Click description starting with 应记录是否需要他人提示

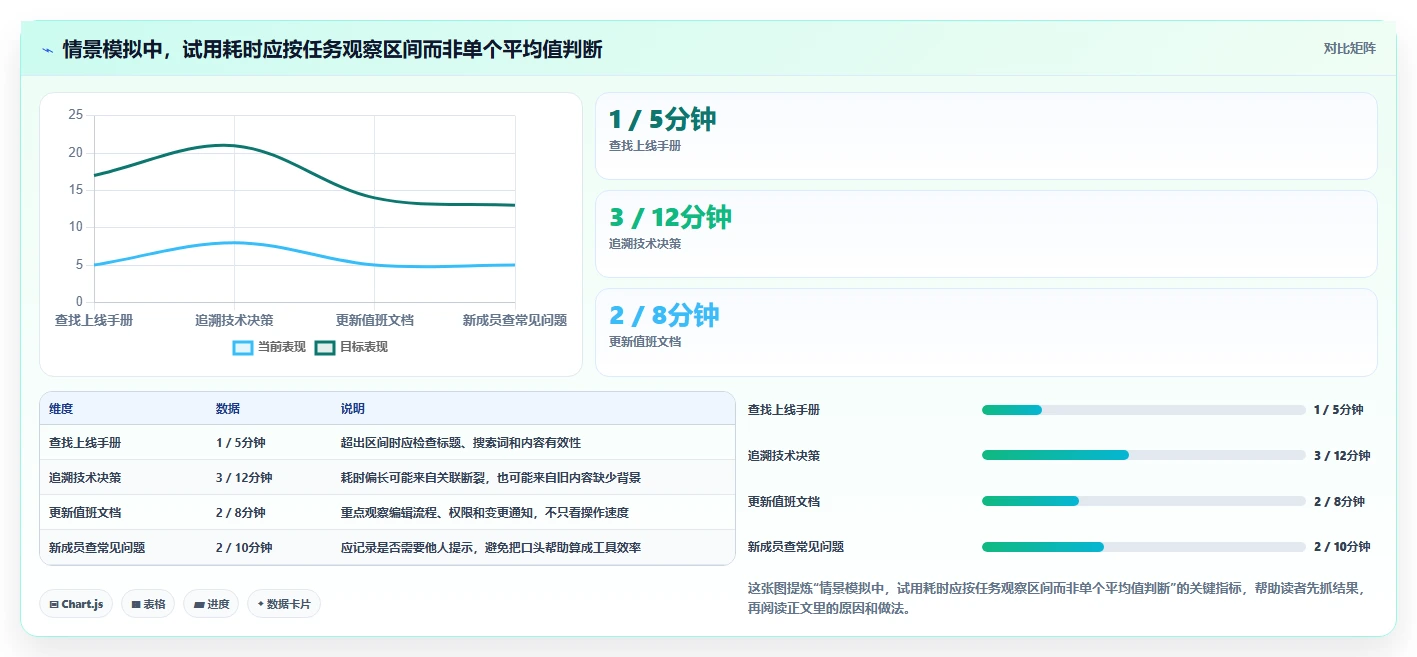(x=491, y=548)
